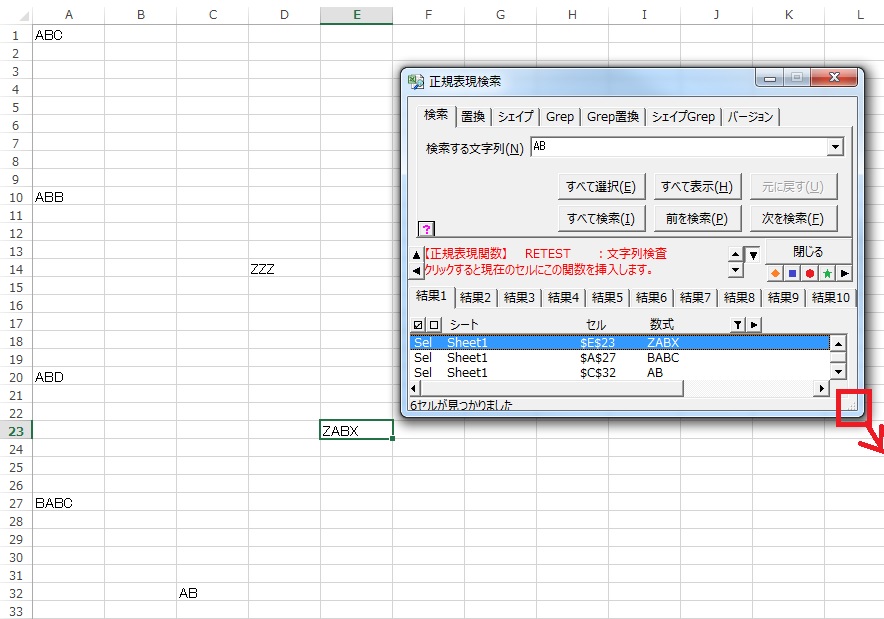Click the filter funnel icon in results header

point(737,324)
